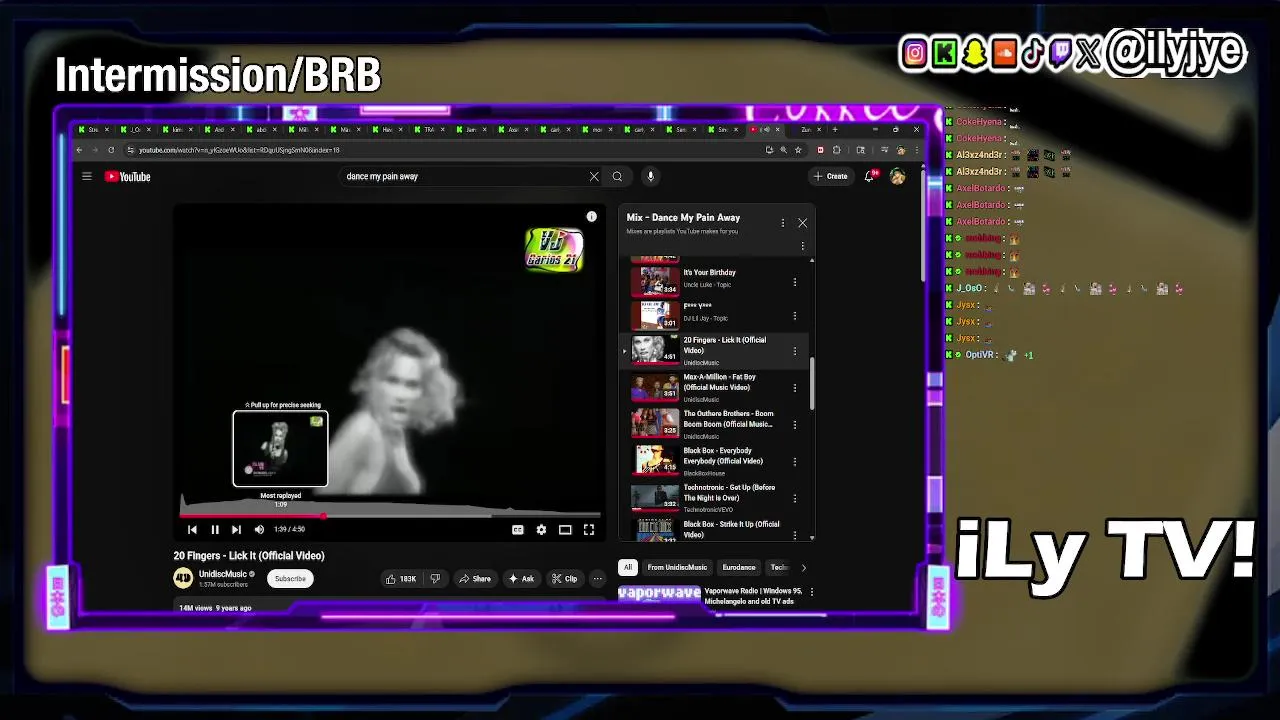Enter full screen video mode

tap(589, 530)
